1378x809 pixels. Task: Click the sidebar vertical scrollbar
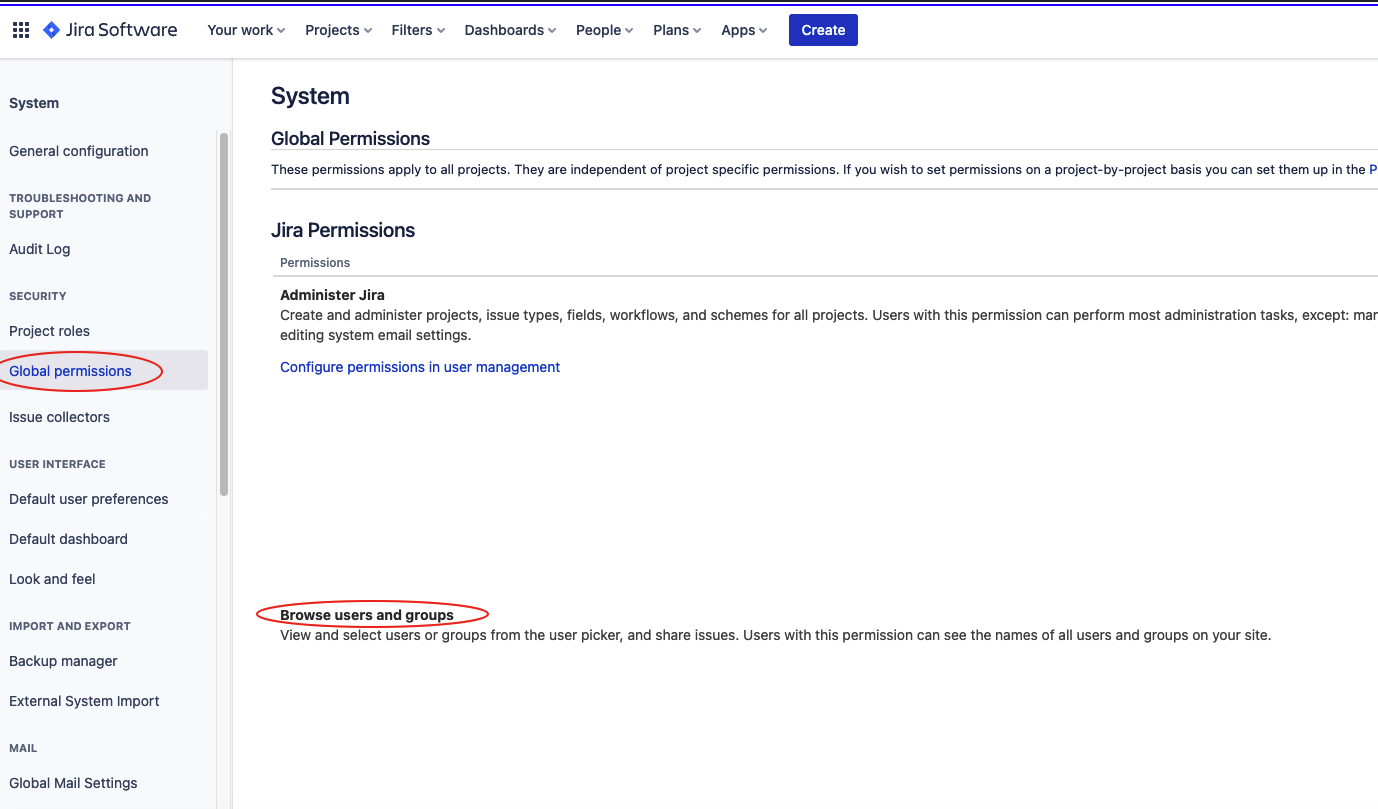click(224, 314)
